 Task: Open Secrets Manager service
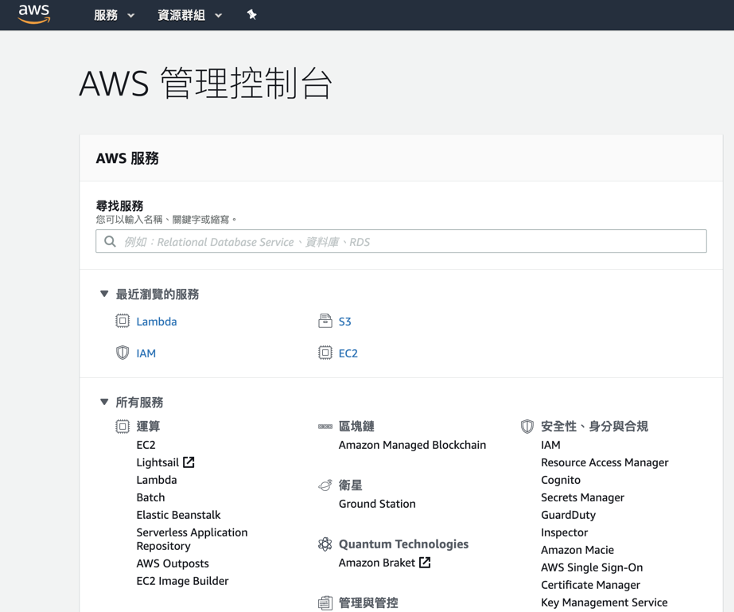pos(583,498)
